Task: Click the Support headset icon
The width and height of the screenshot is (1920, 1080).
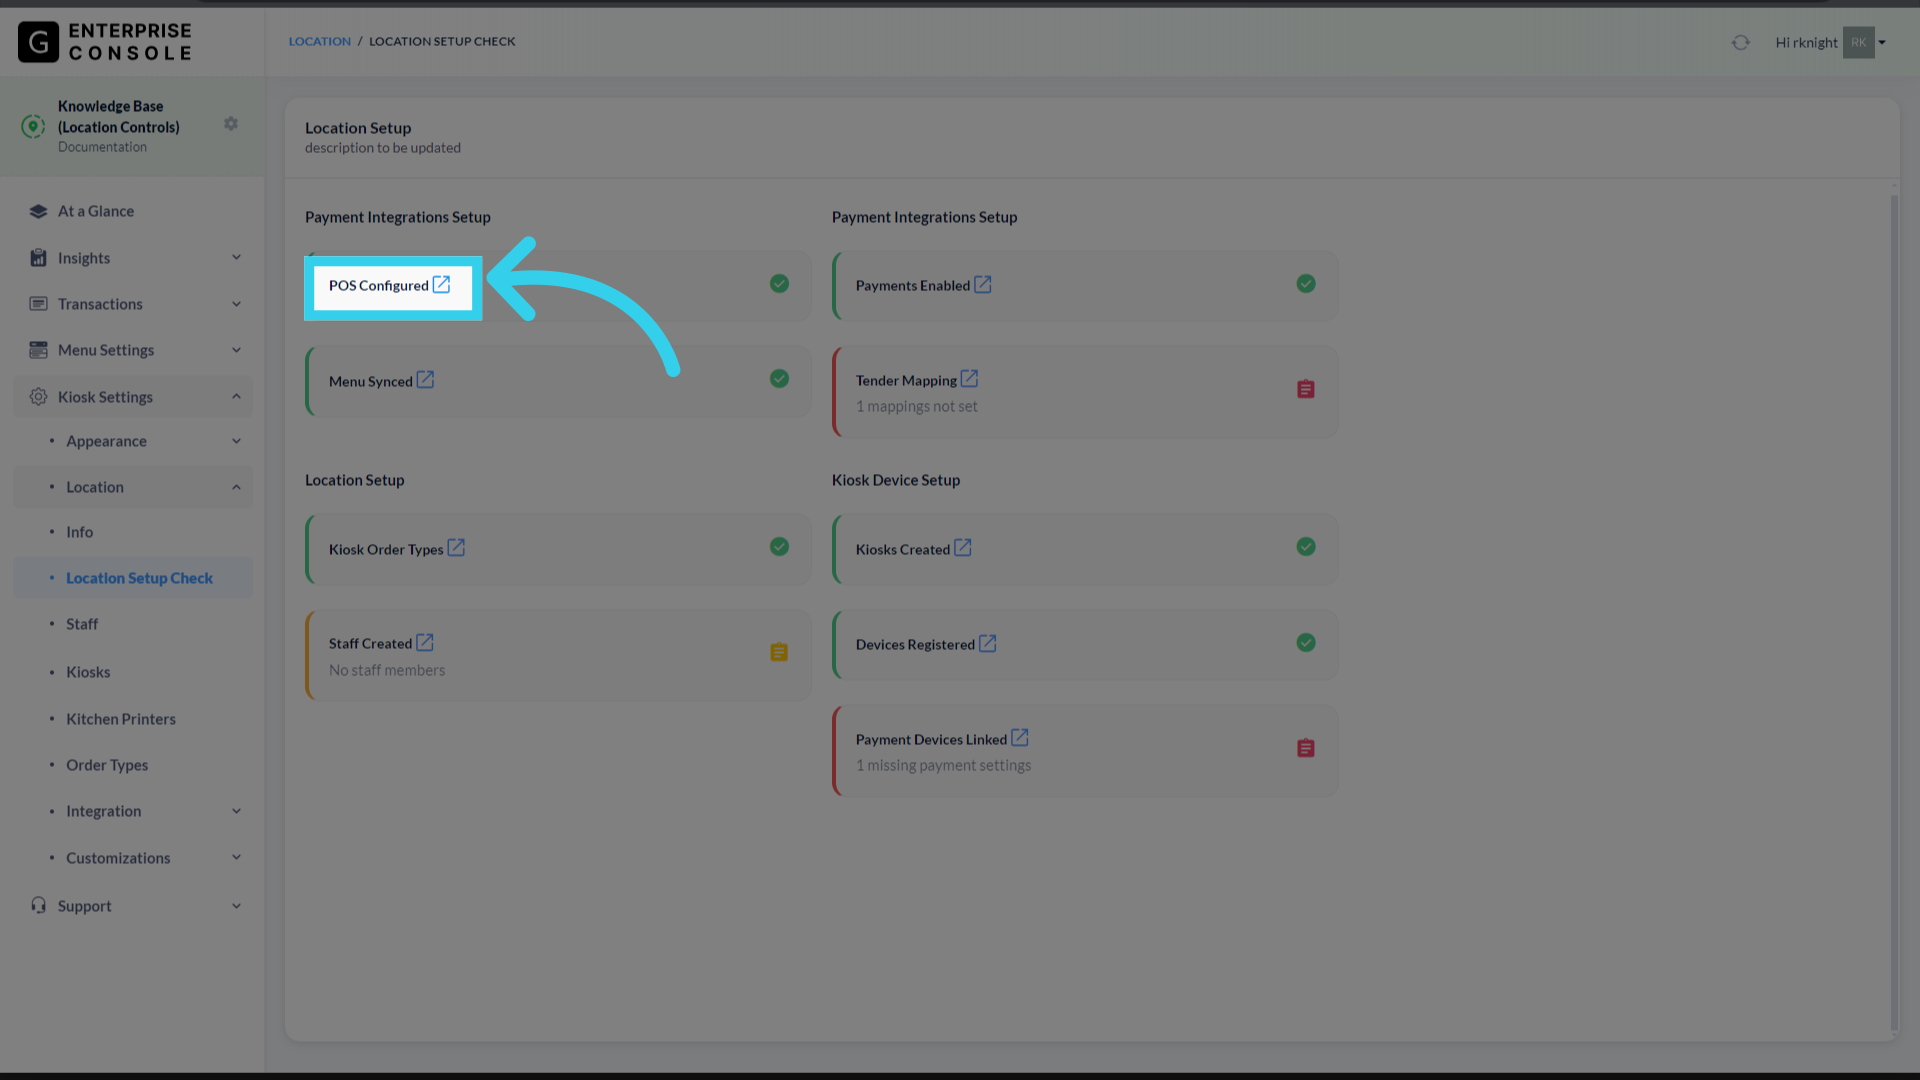Action: click(x=38, y=905)
